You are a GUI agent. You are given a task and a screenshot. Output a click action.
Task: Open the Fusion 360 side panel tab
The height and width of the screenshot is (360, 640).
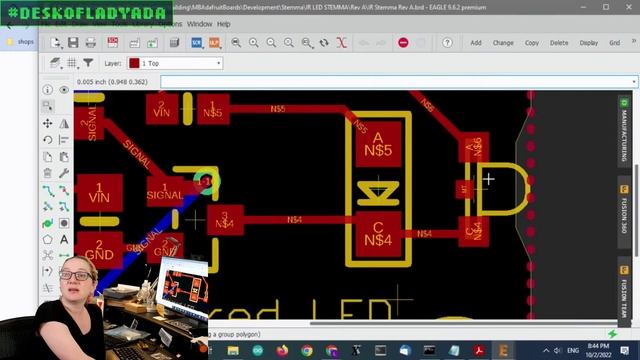(x=624, y=211)
